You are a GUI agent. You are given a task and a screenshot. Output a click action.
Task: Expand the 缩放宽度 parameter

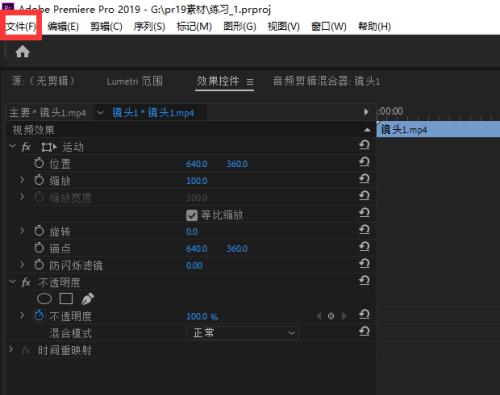pyautogui.click(x=22, y=197)
